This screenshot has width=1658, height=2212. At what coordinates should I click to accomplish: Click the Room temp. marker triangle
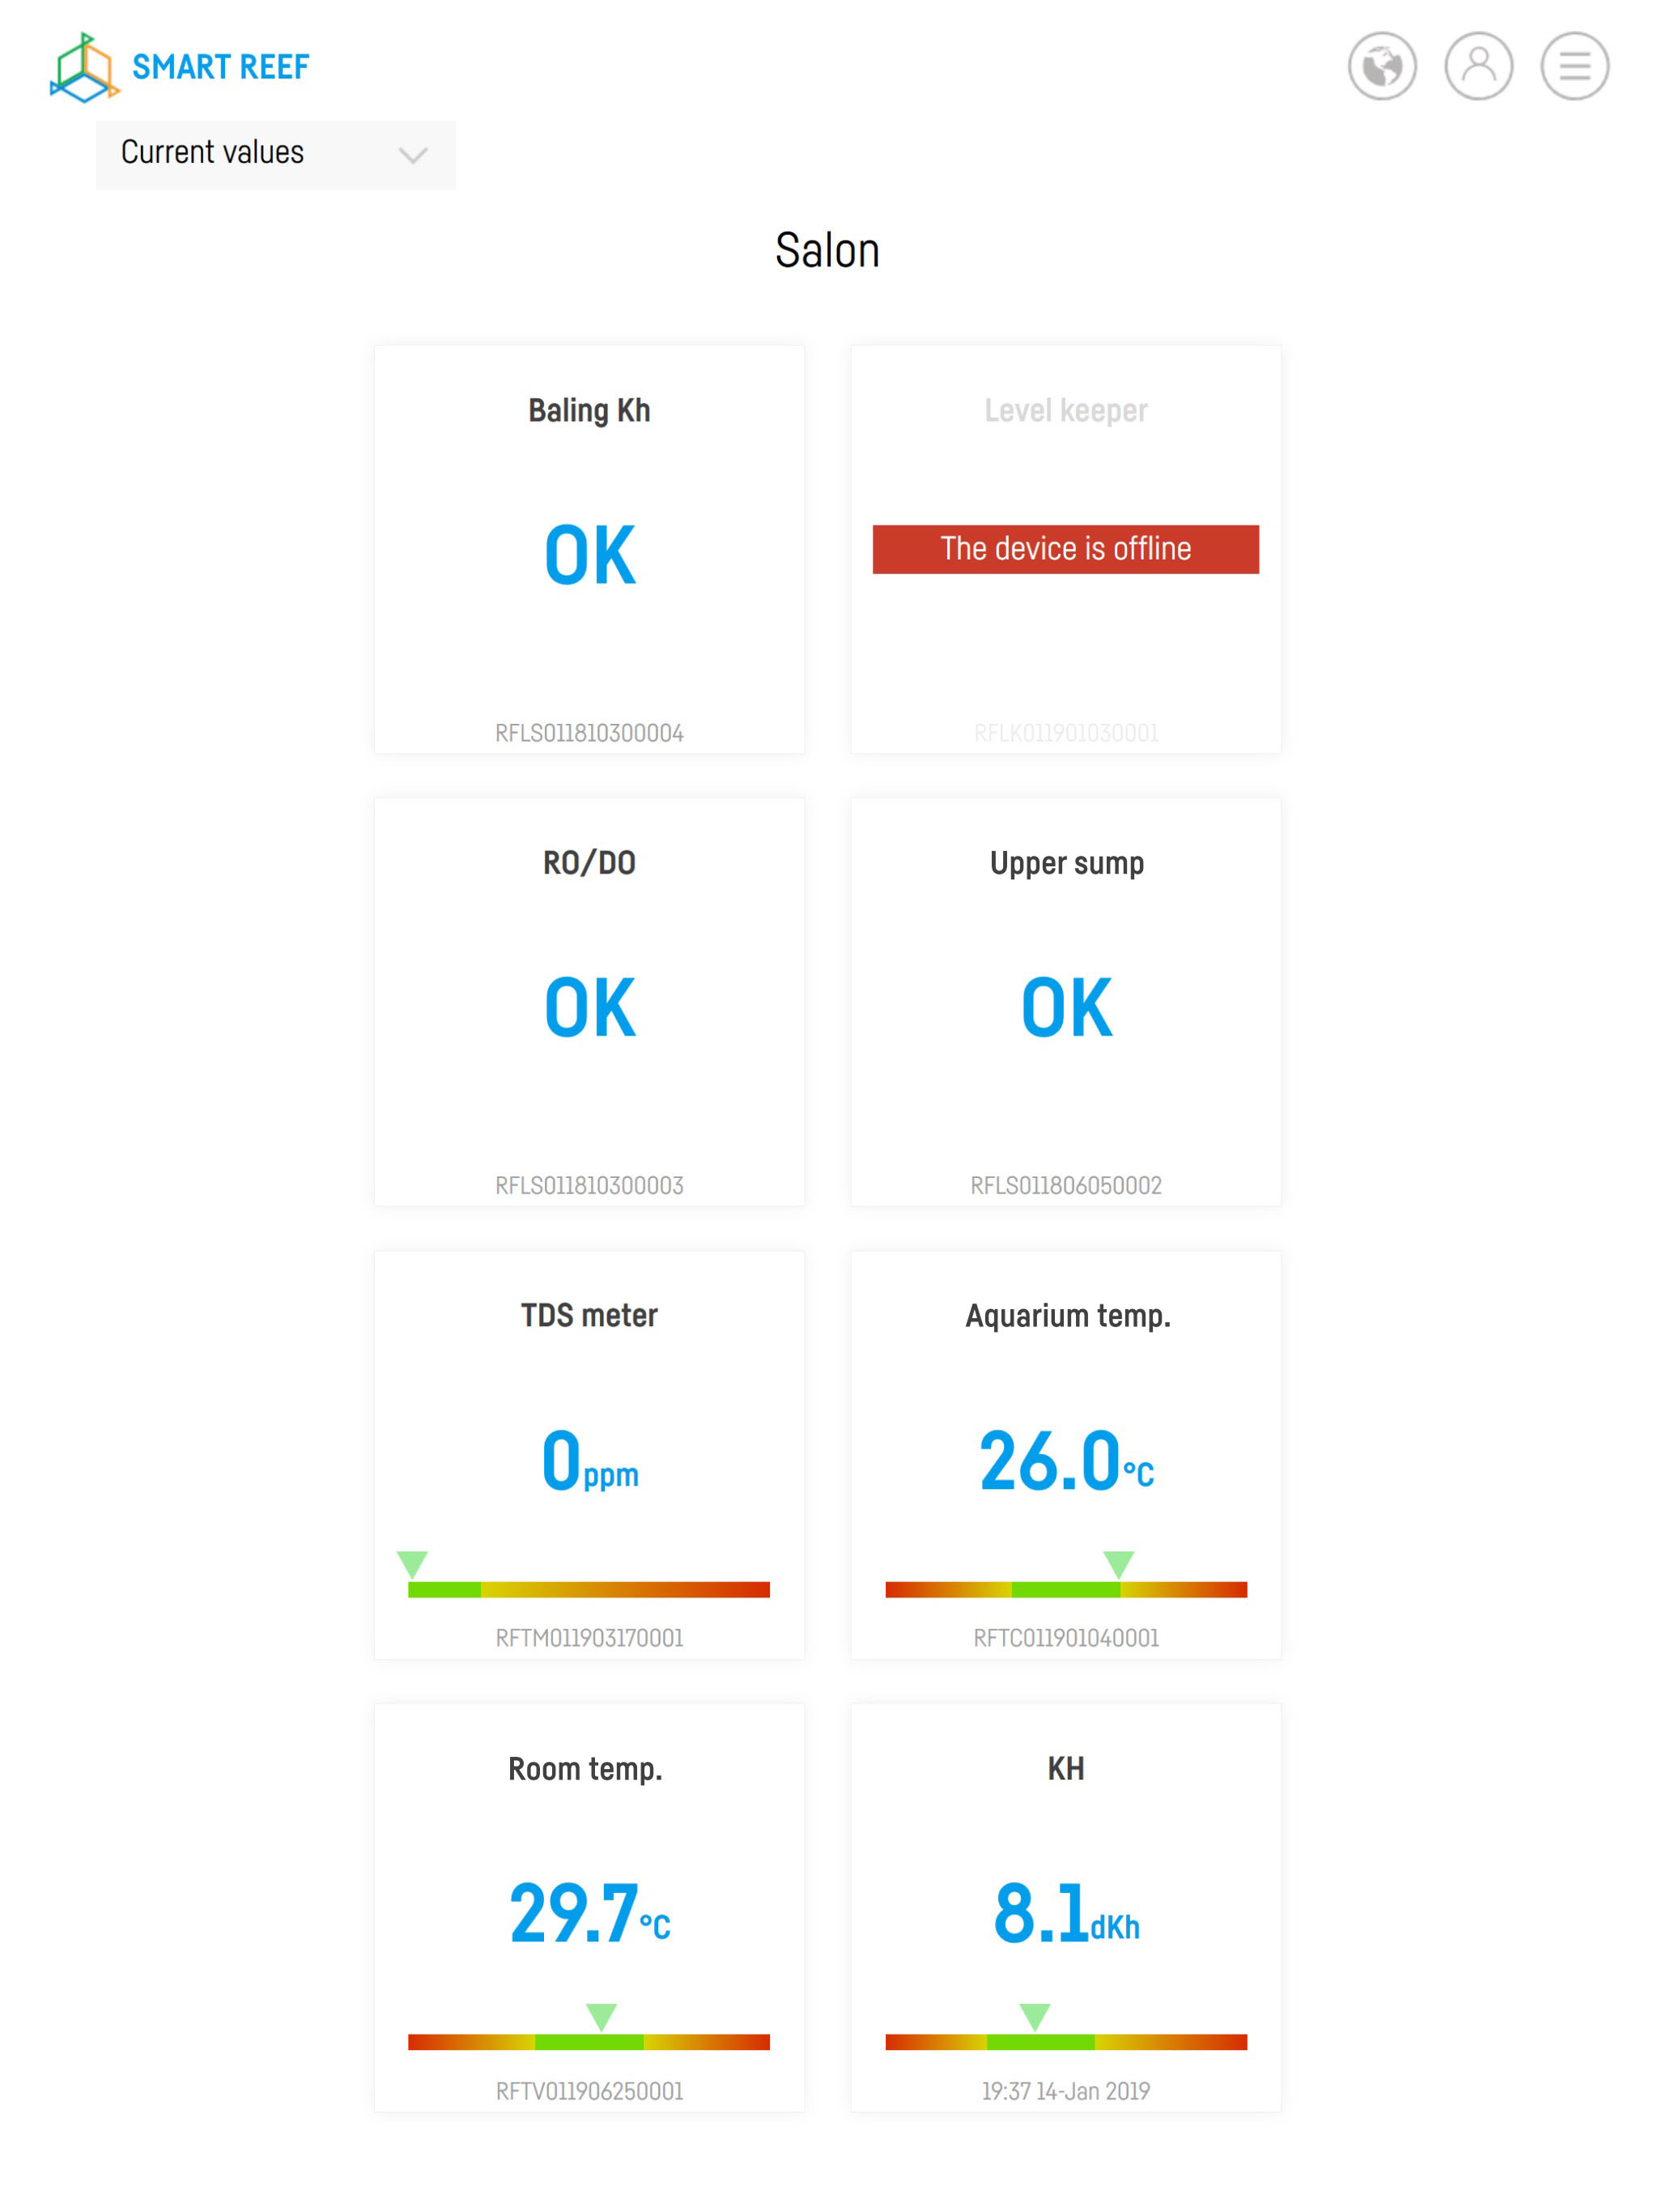pos(601,2015)
